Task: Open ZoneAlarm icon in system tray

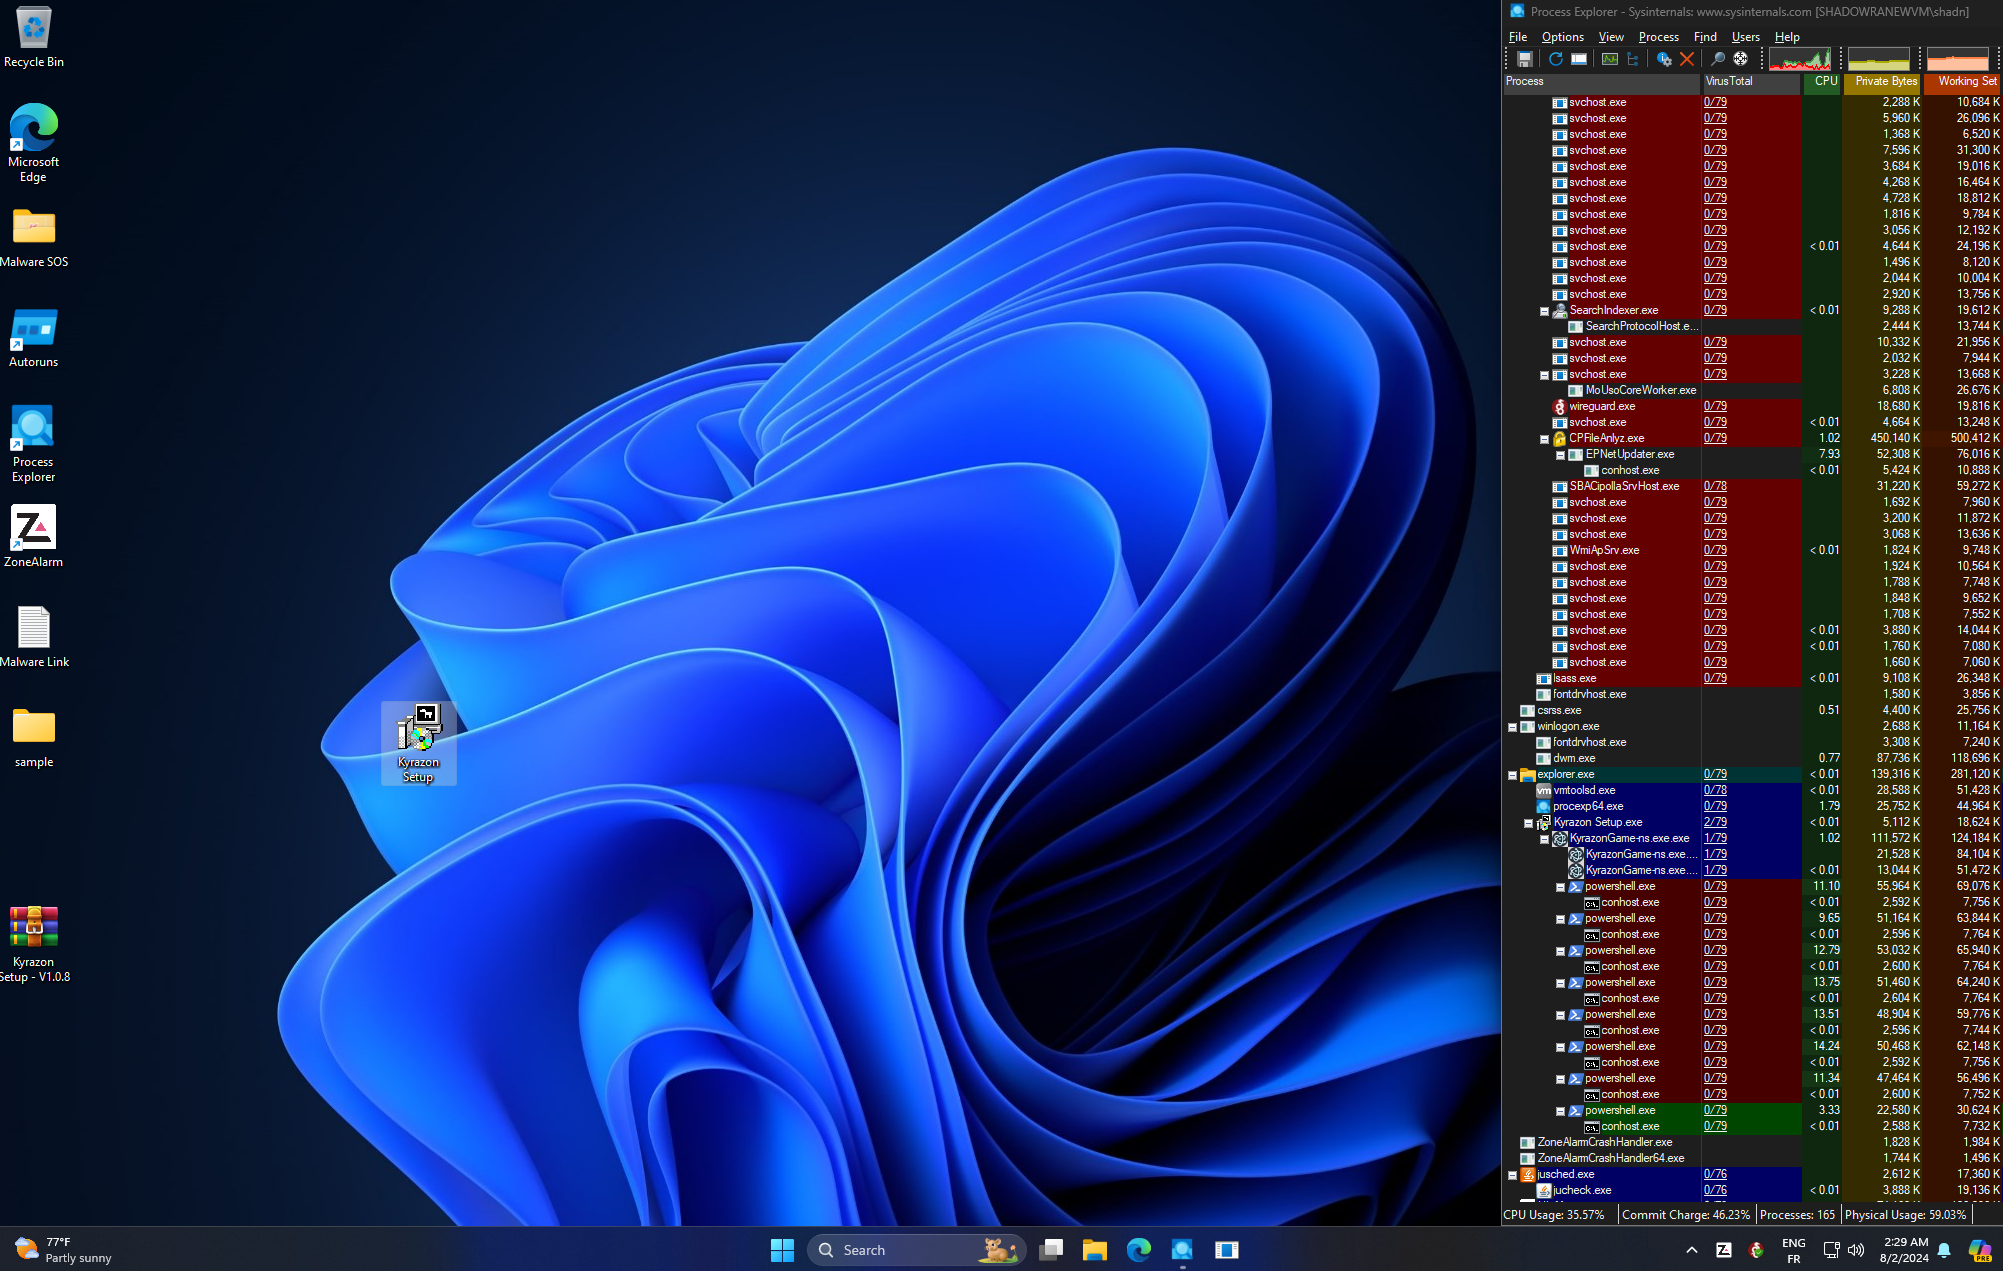Action: (x=1723, y=1250)
